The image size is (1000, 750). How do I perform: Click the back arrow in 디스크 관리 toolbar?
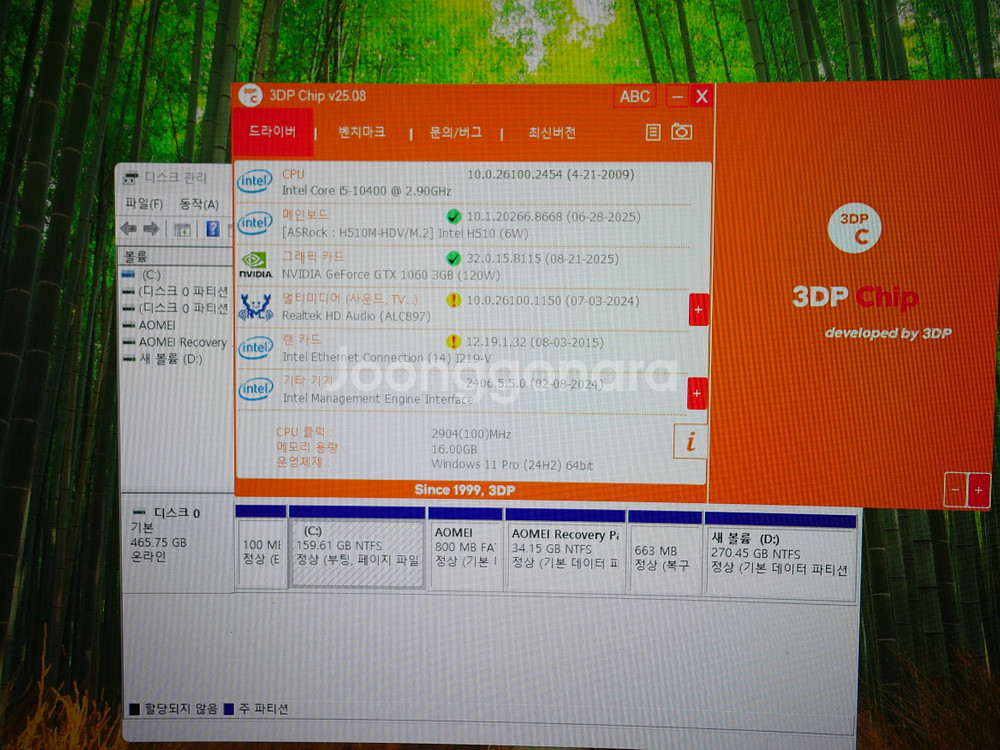(x=128, y=228)
